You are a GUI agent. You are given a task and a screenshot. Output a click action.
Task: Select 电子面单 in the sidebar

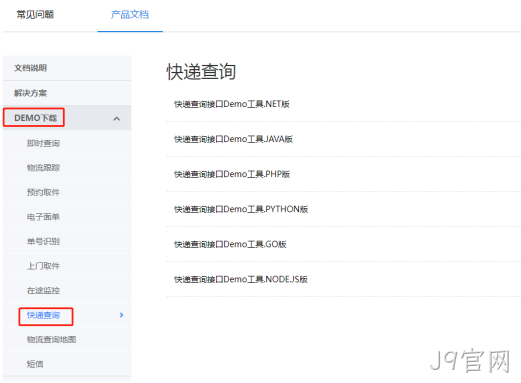click(x=43, y=217)
